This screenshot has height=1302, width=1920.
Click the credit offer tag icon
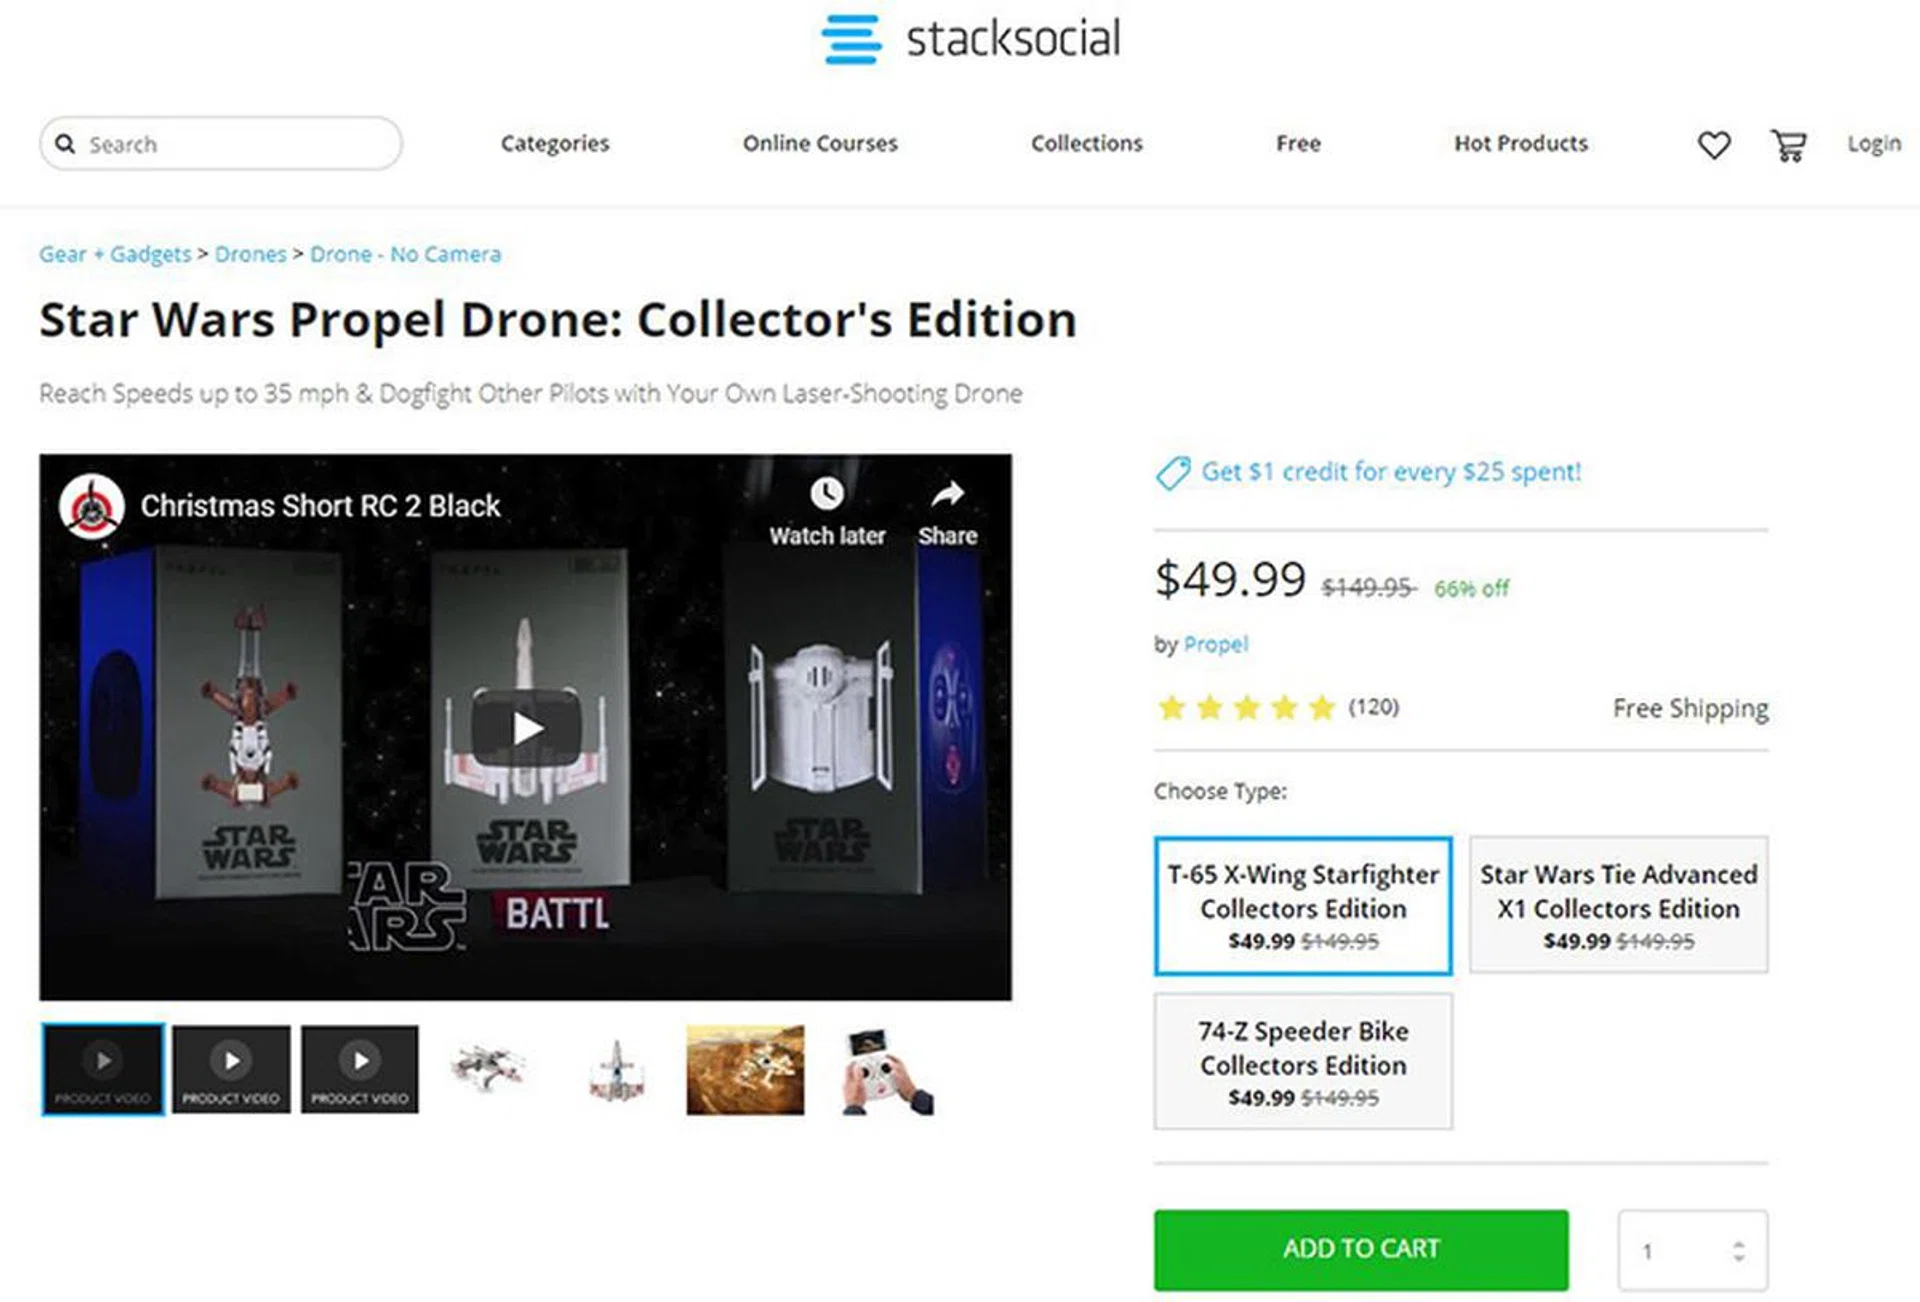tap(1173, 472)
